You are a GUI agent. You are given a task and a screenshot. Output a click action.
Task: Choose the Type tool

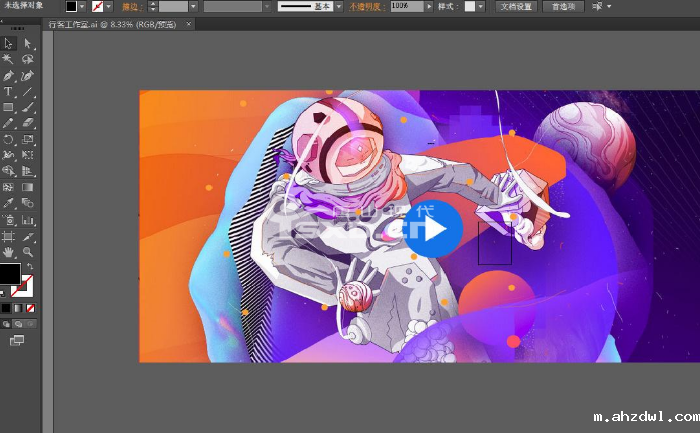(x=8, y=91)
